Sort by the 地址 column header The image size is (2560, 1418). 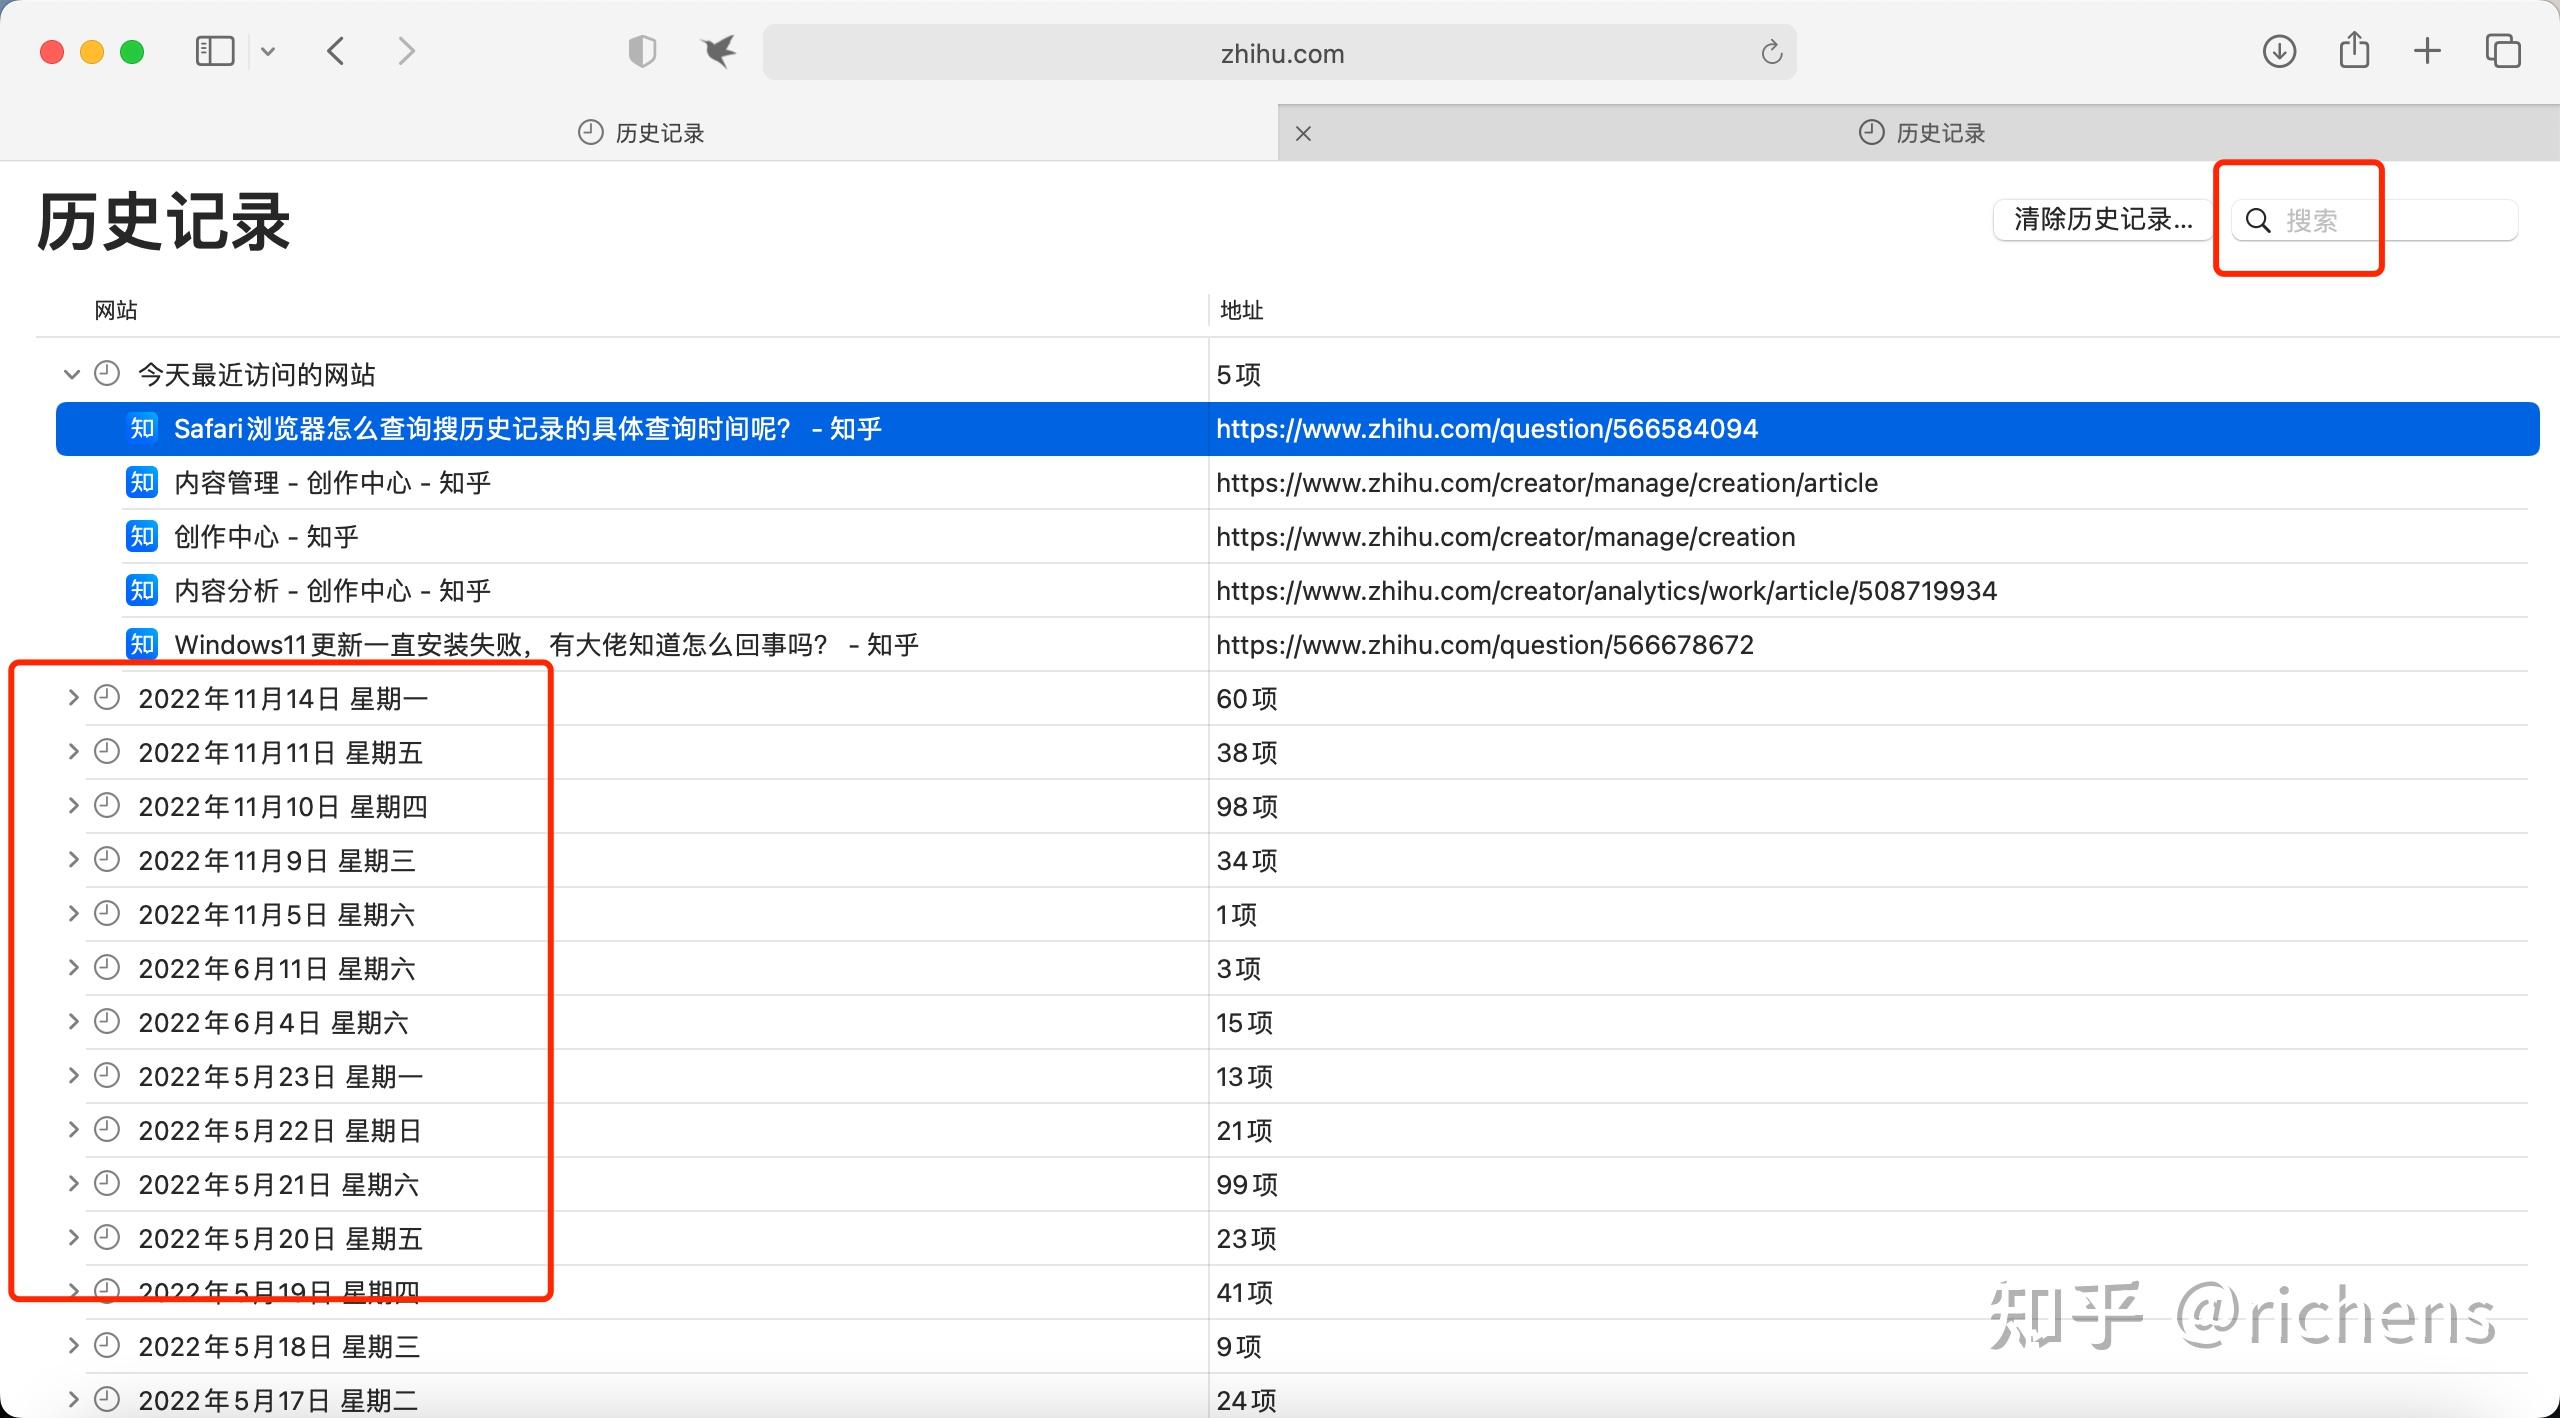tap(1241, 310)
